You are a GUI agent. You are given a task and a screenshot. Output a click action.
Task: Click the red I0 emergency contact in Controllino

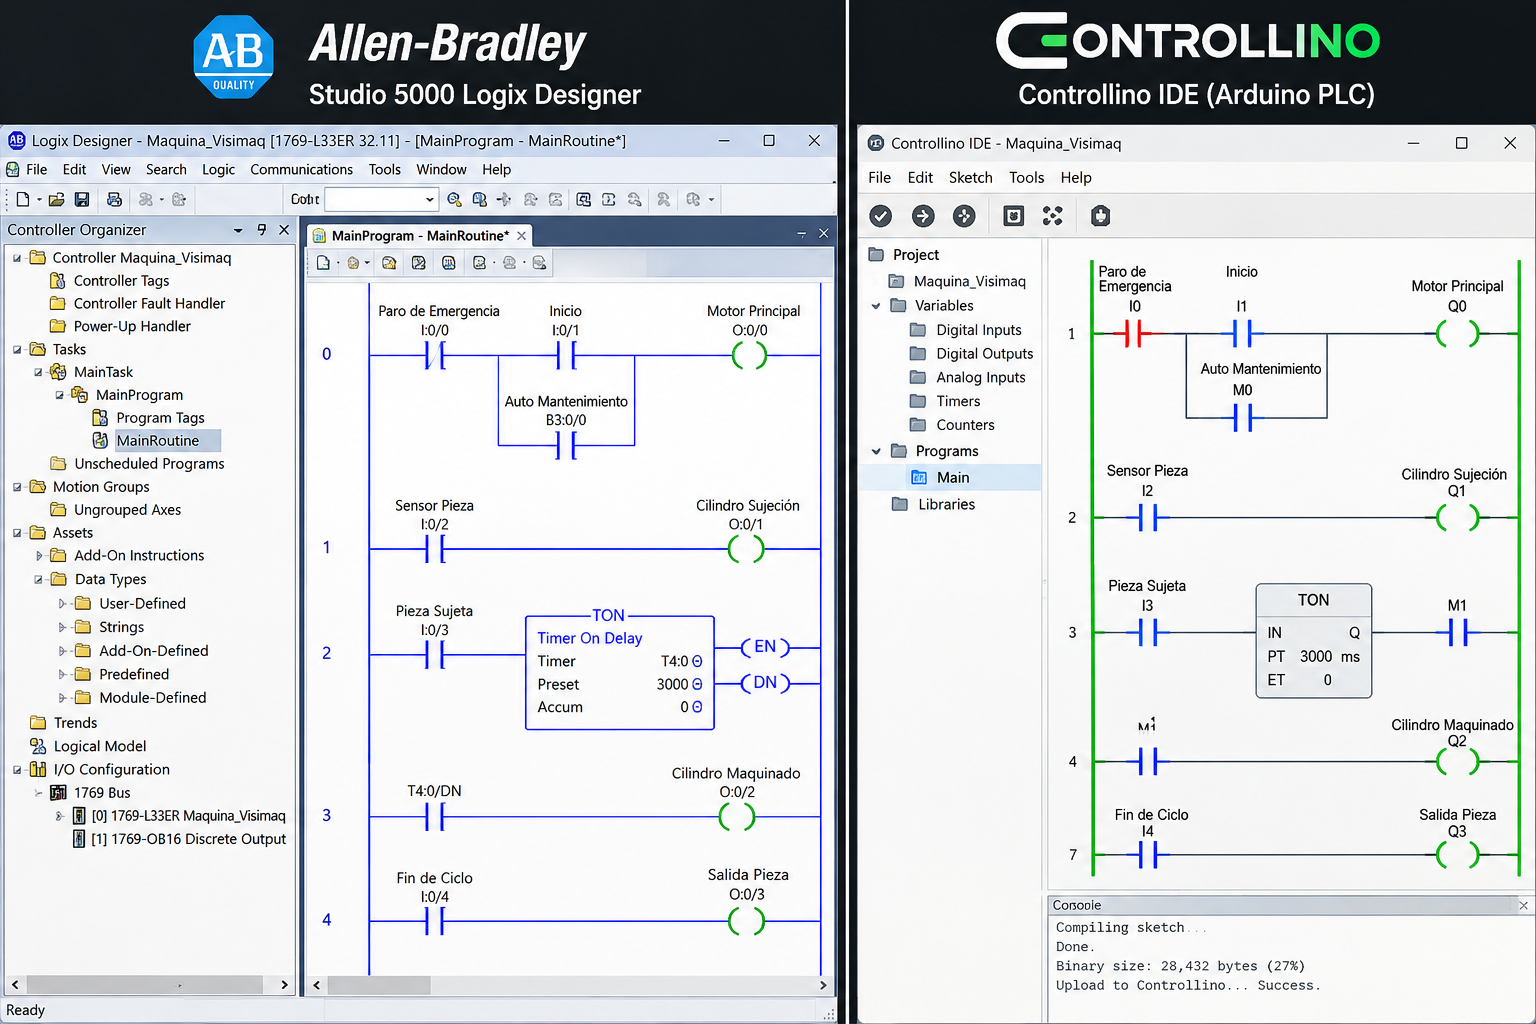click(x=1133, y=333)
